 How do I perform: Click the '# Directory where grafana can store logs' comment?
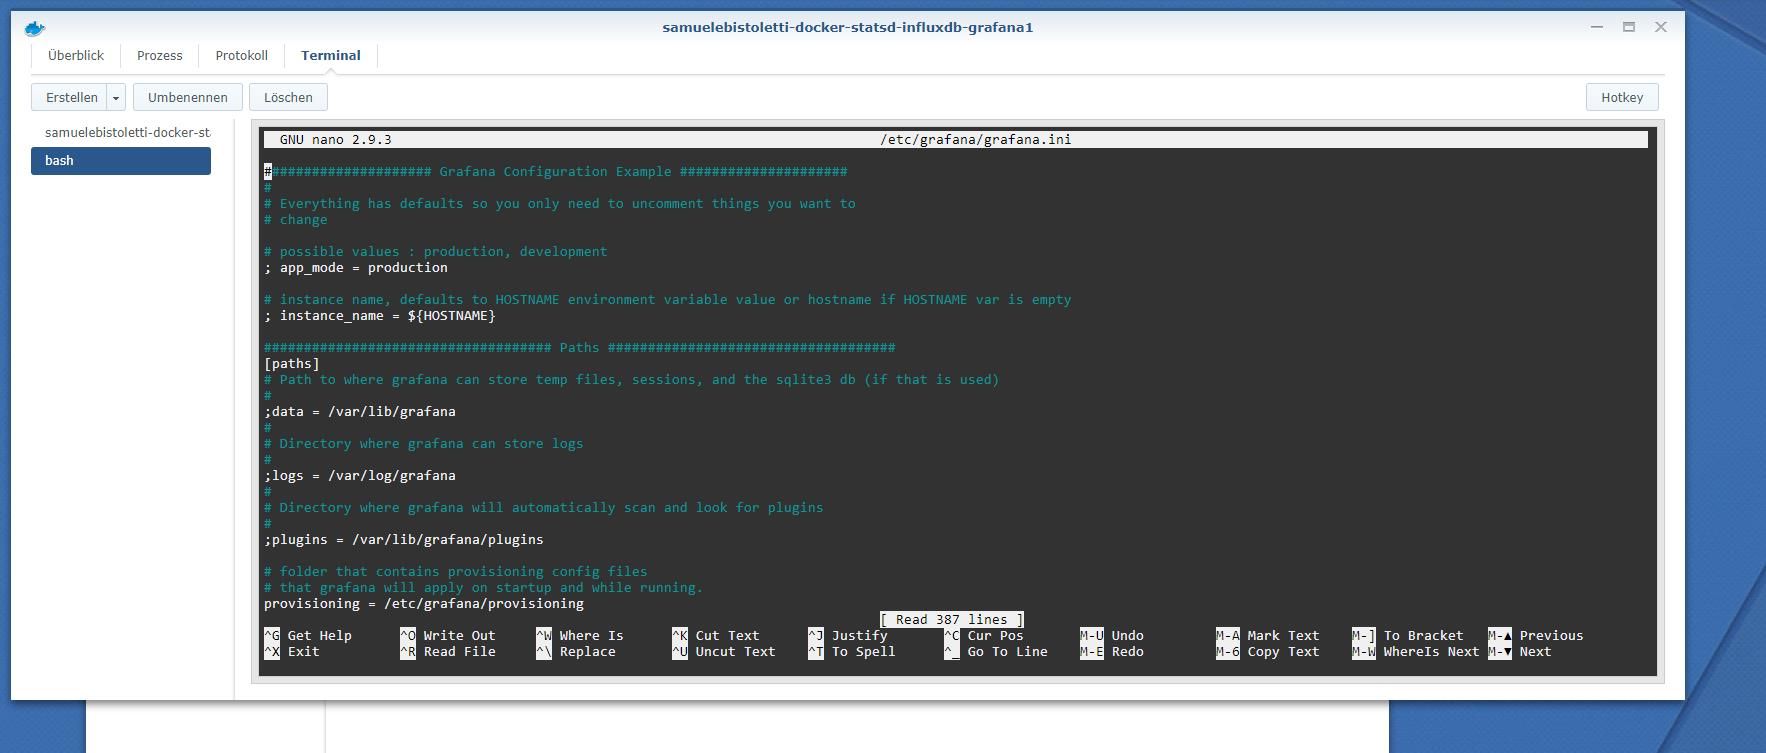424,444
